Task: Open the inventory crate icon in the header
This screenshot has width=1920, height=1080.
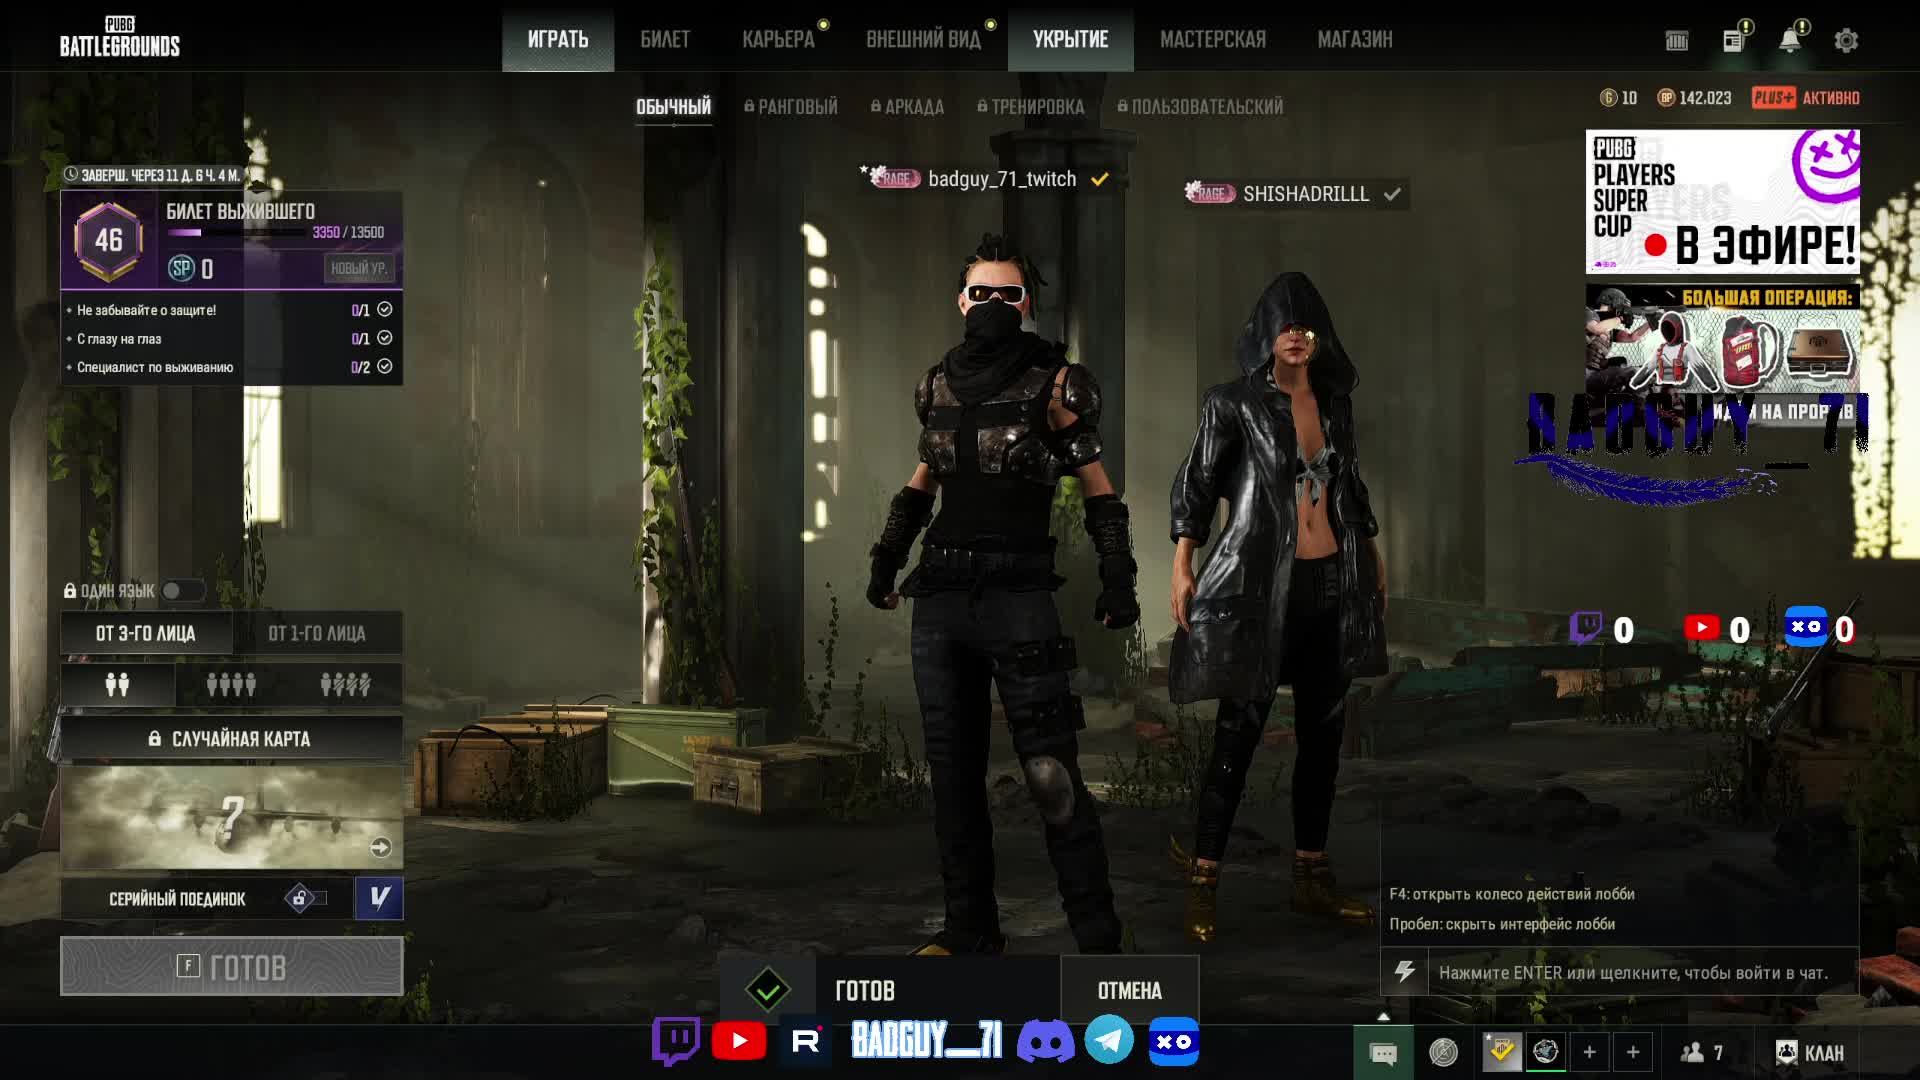Action: (x=1677, y=40)
